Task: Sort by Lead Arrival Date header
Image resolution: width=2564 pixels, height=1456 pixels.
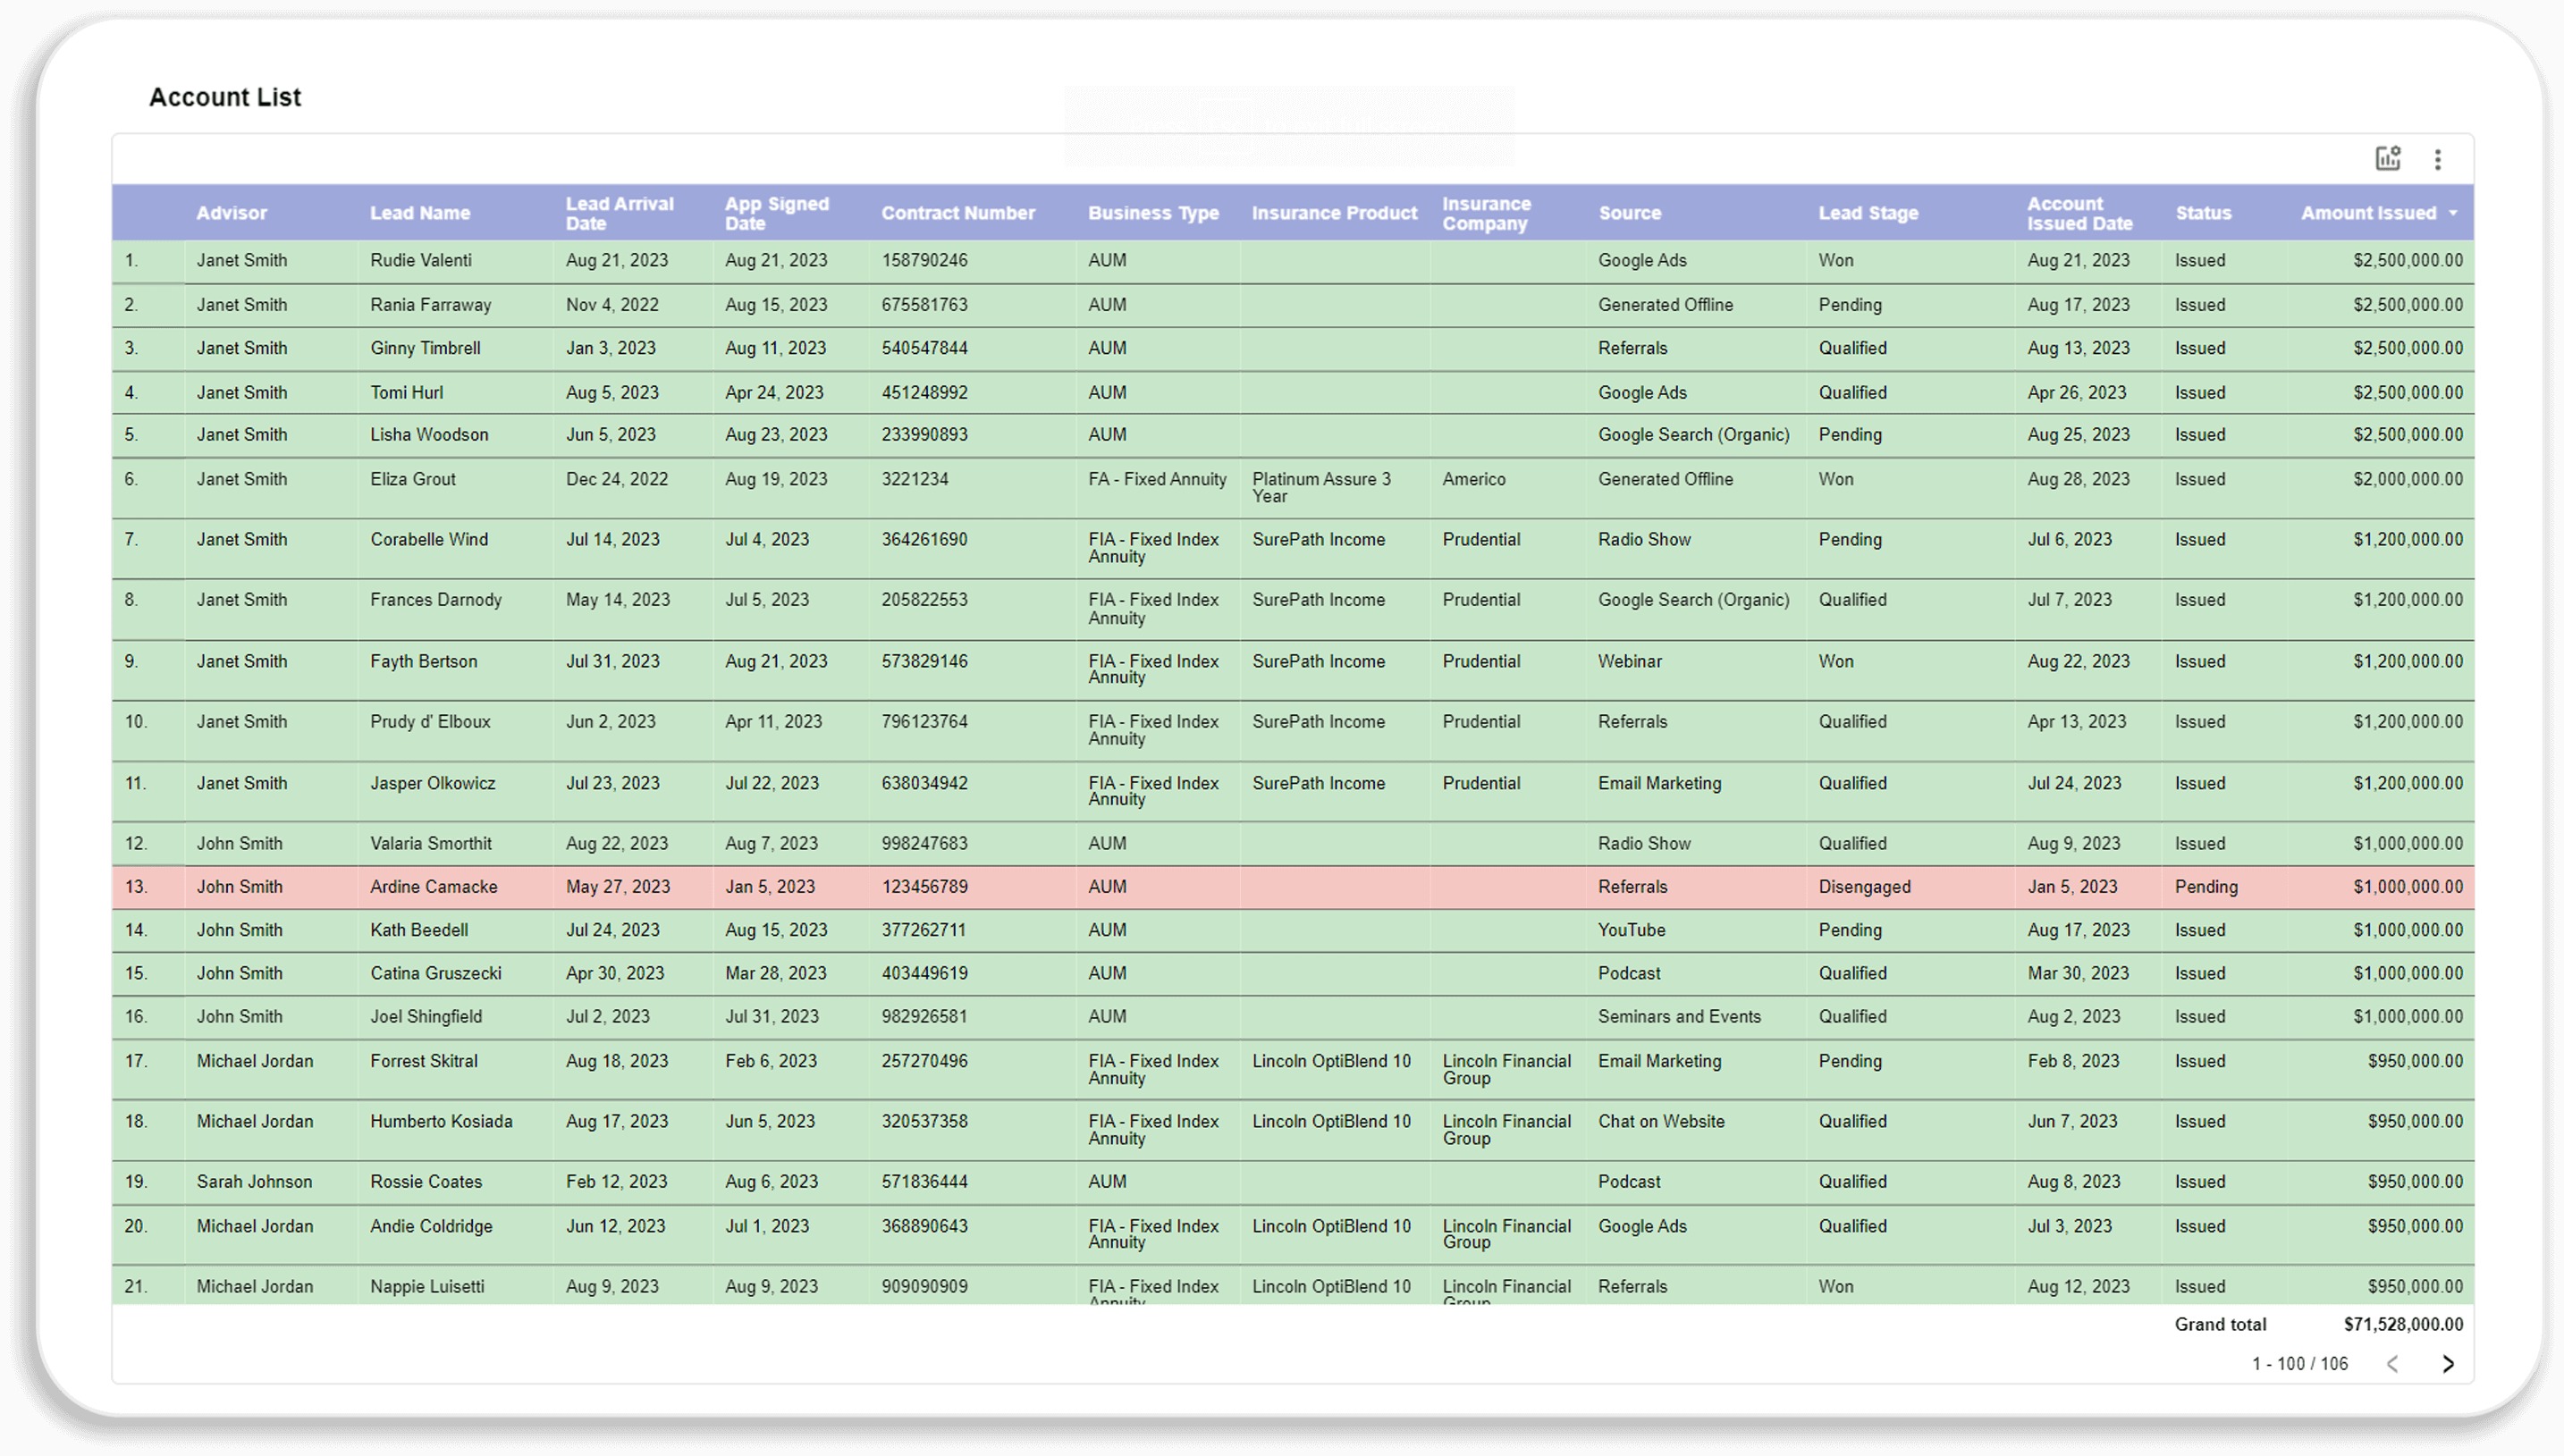Action: (x=620, y=213)
